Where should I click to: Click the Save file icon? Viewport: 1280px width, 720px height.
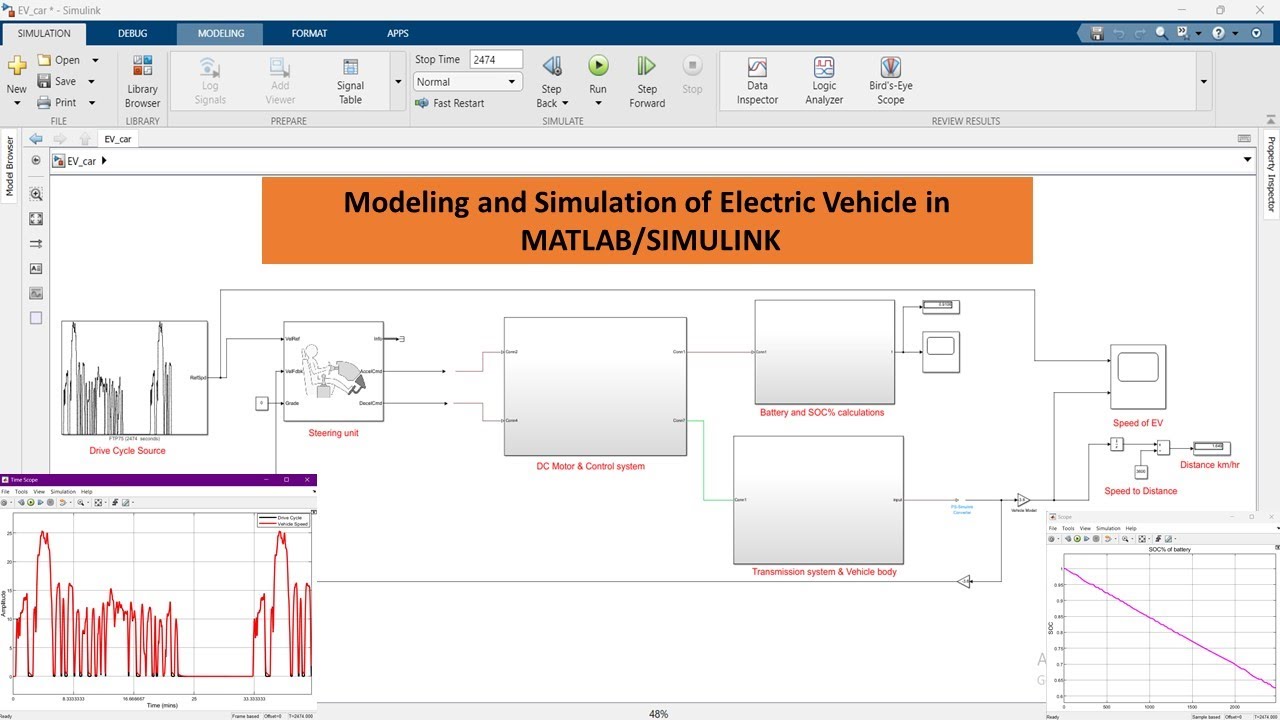(44, 81)
